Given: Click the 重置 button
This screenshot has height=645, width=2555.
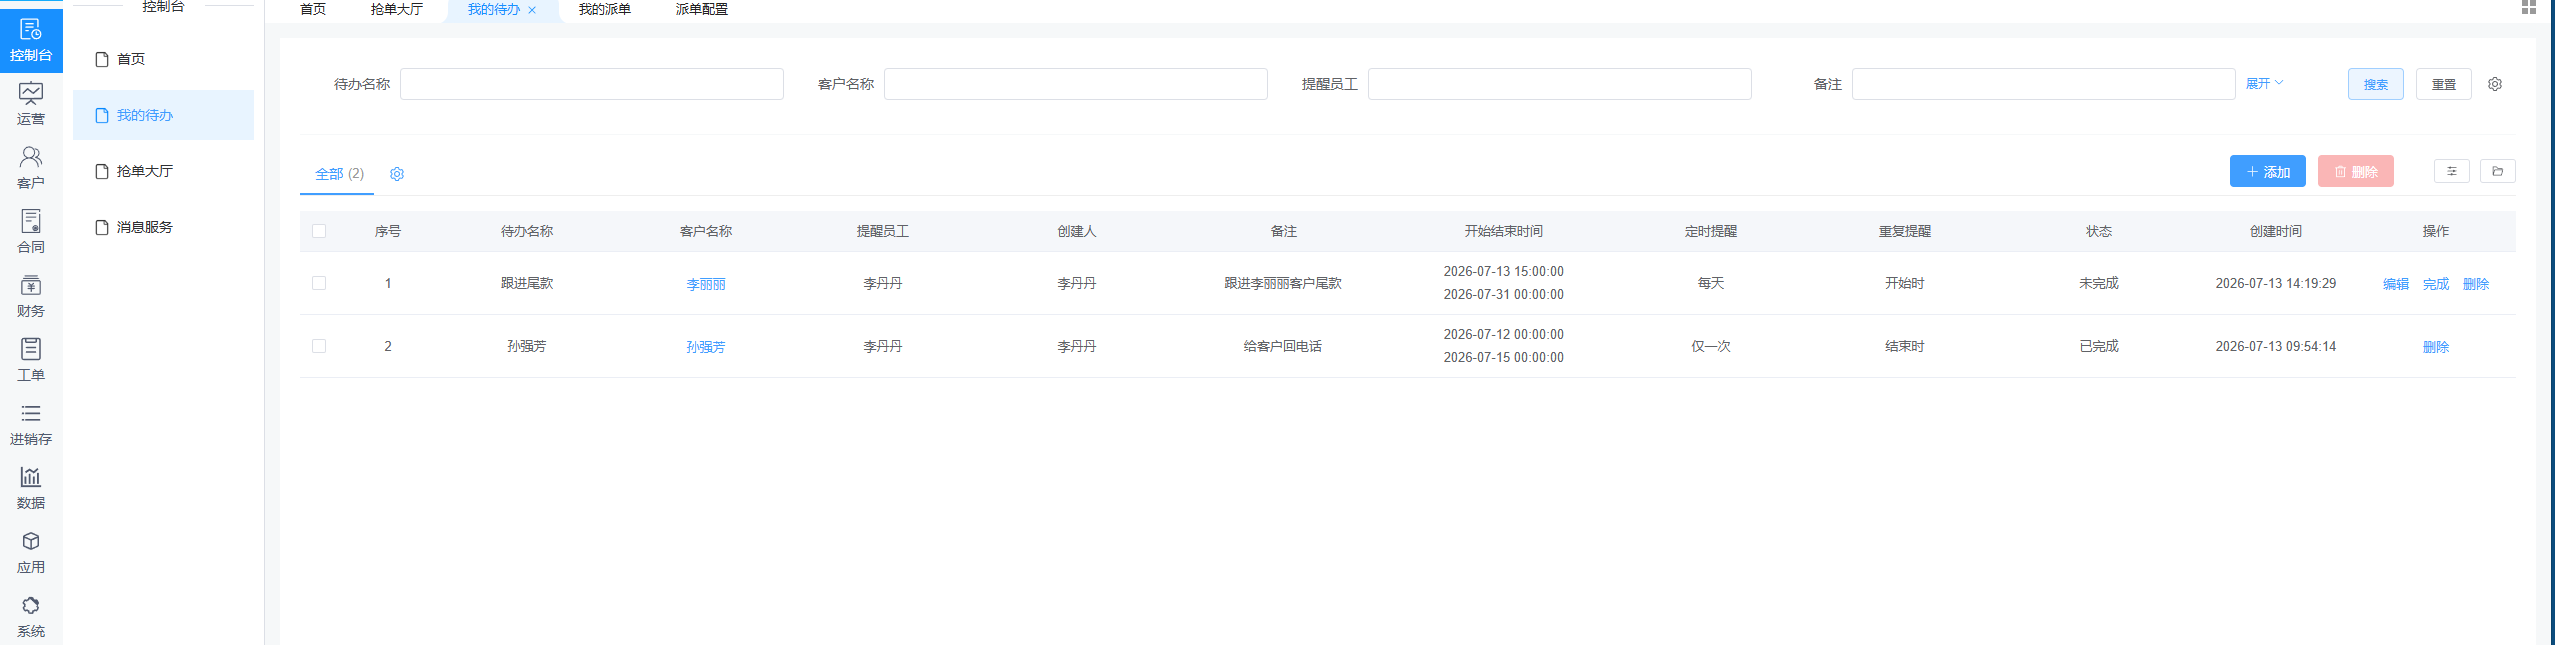Looking at the screenshot, I should 2443,84.
